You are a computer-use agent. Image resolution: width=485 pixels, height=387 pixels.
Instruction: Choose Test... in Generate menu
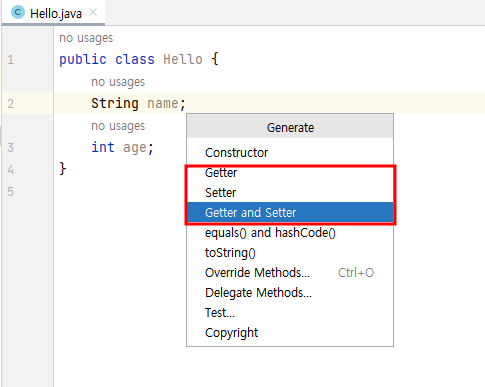[x=290, y=313]
